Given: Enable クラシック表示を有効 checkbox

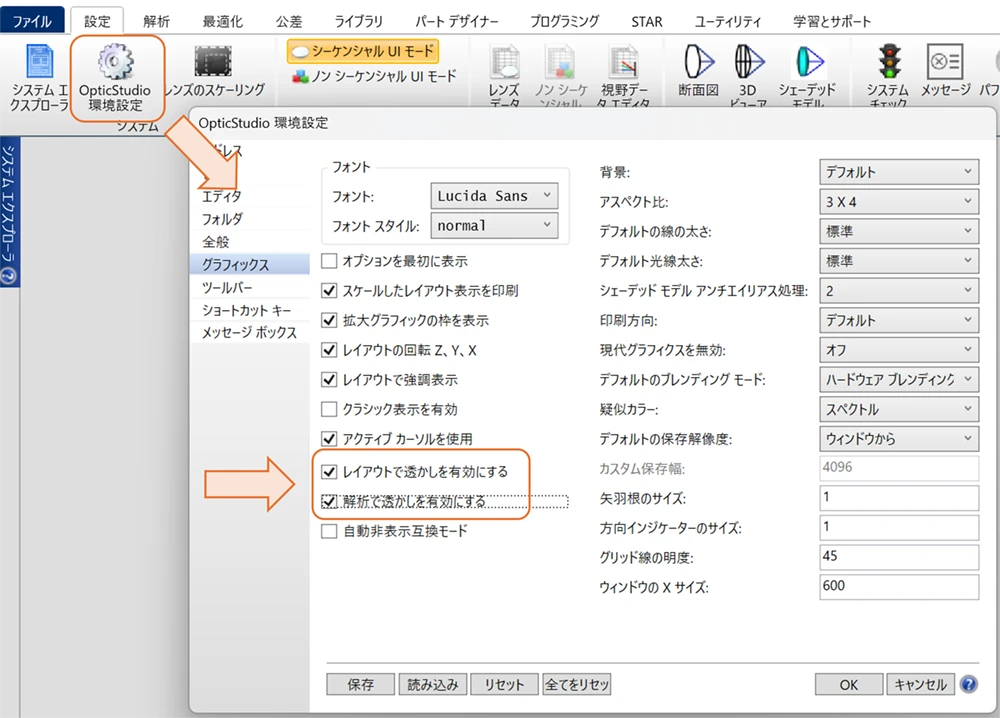Looking at the screenshot, I should tap(329, 409).
